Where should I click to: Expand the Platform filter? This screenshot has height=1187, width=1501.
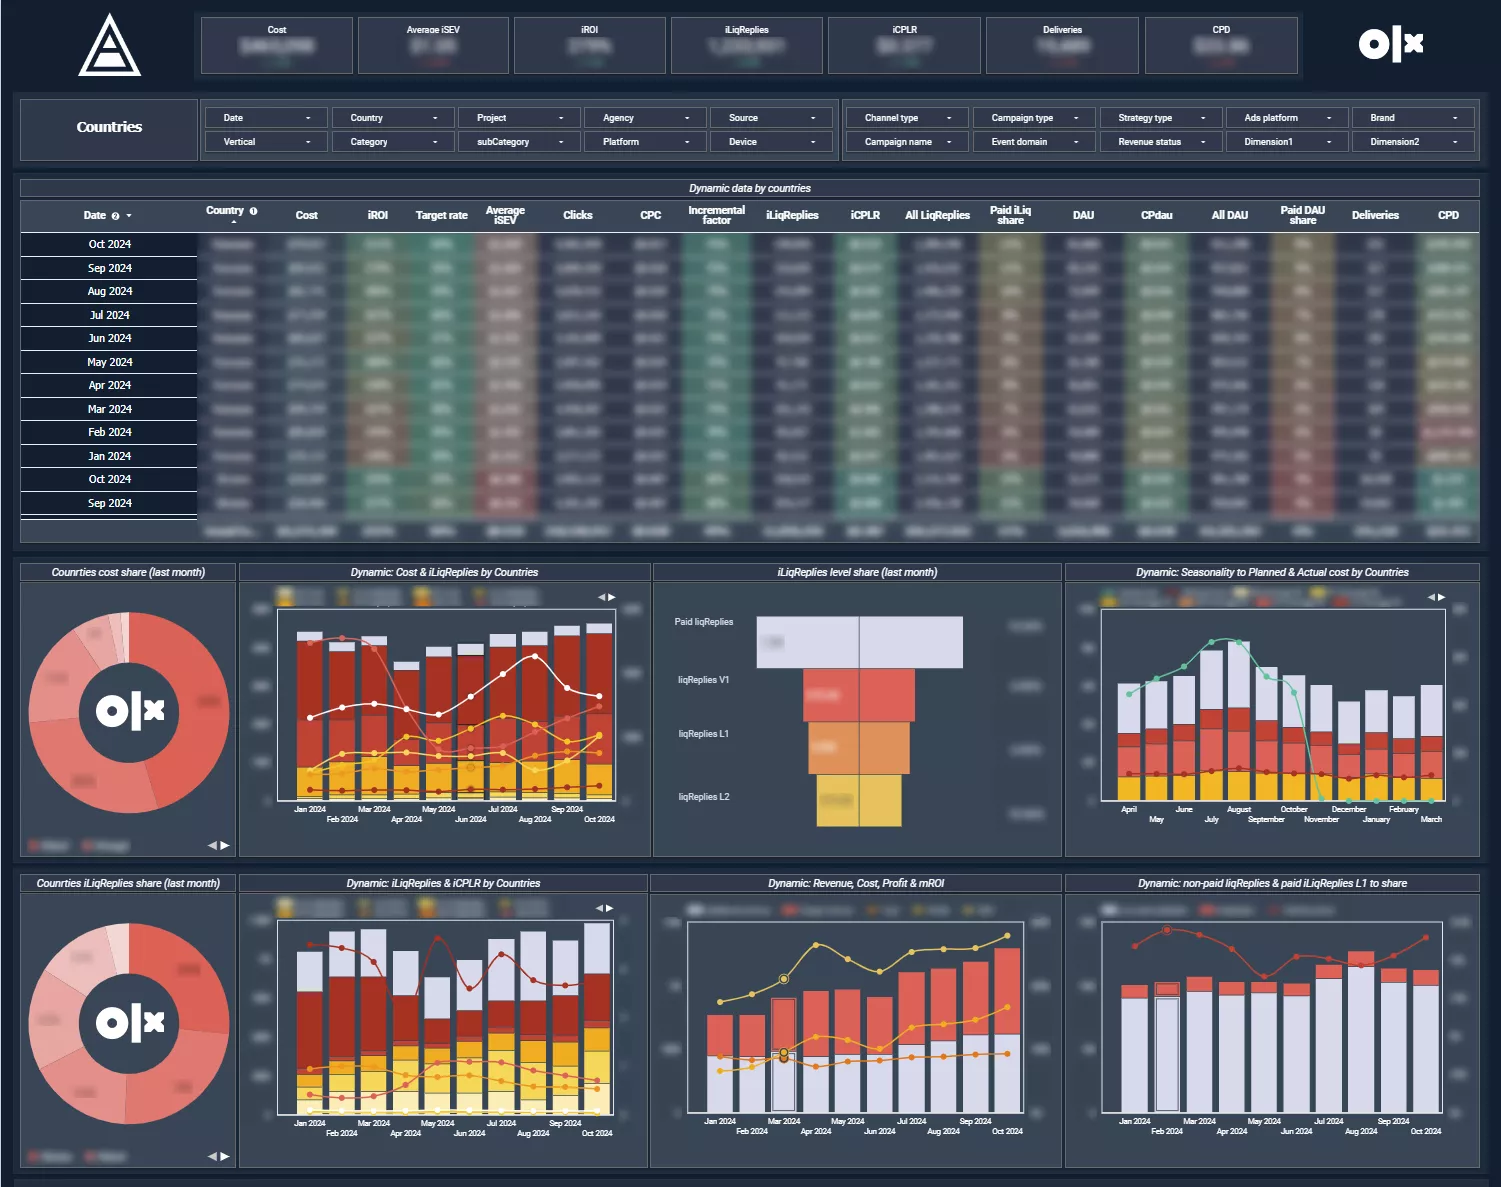645,142
